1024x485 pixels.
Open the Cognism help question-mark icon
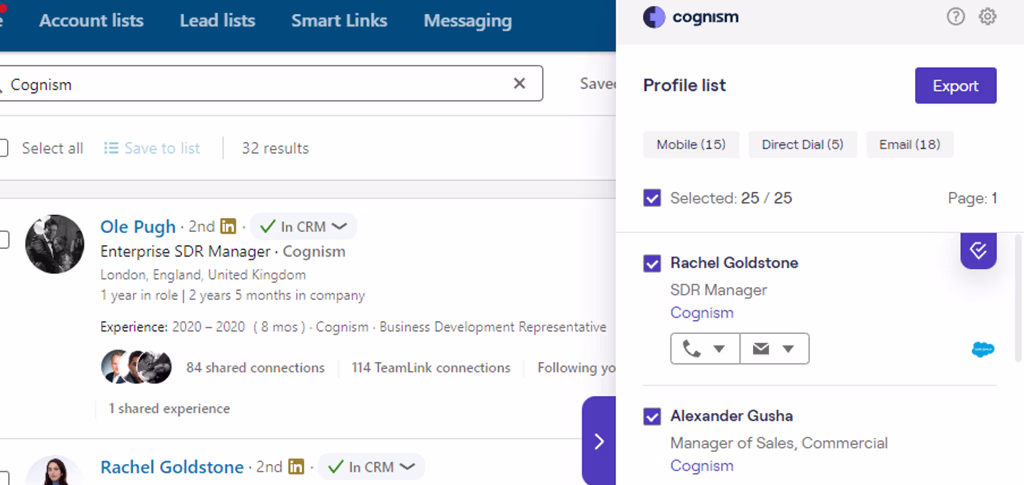(955, 17)
